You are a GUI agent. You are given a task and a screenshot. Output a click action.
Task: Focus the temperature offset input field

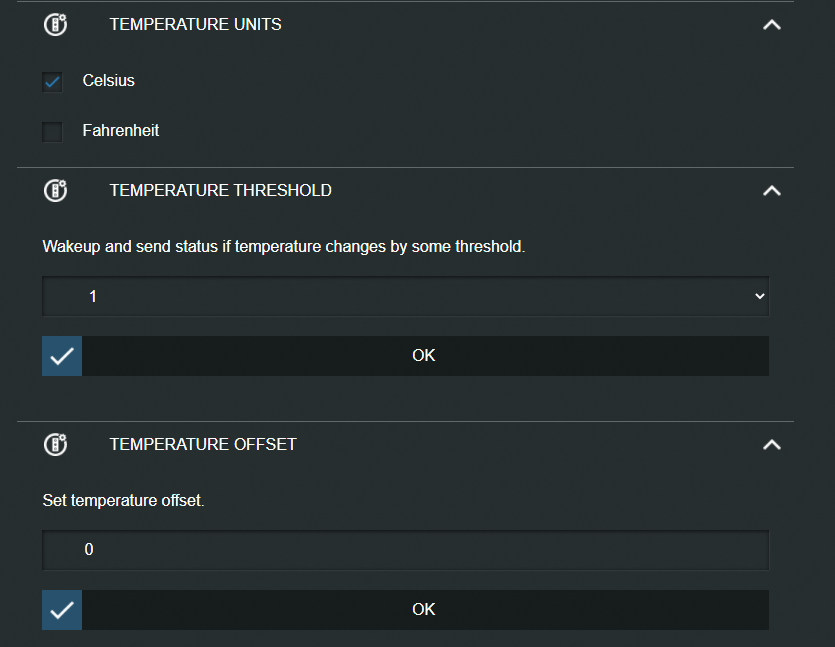(x=406, y=550)
